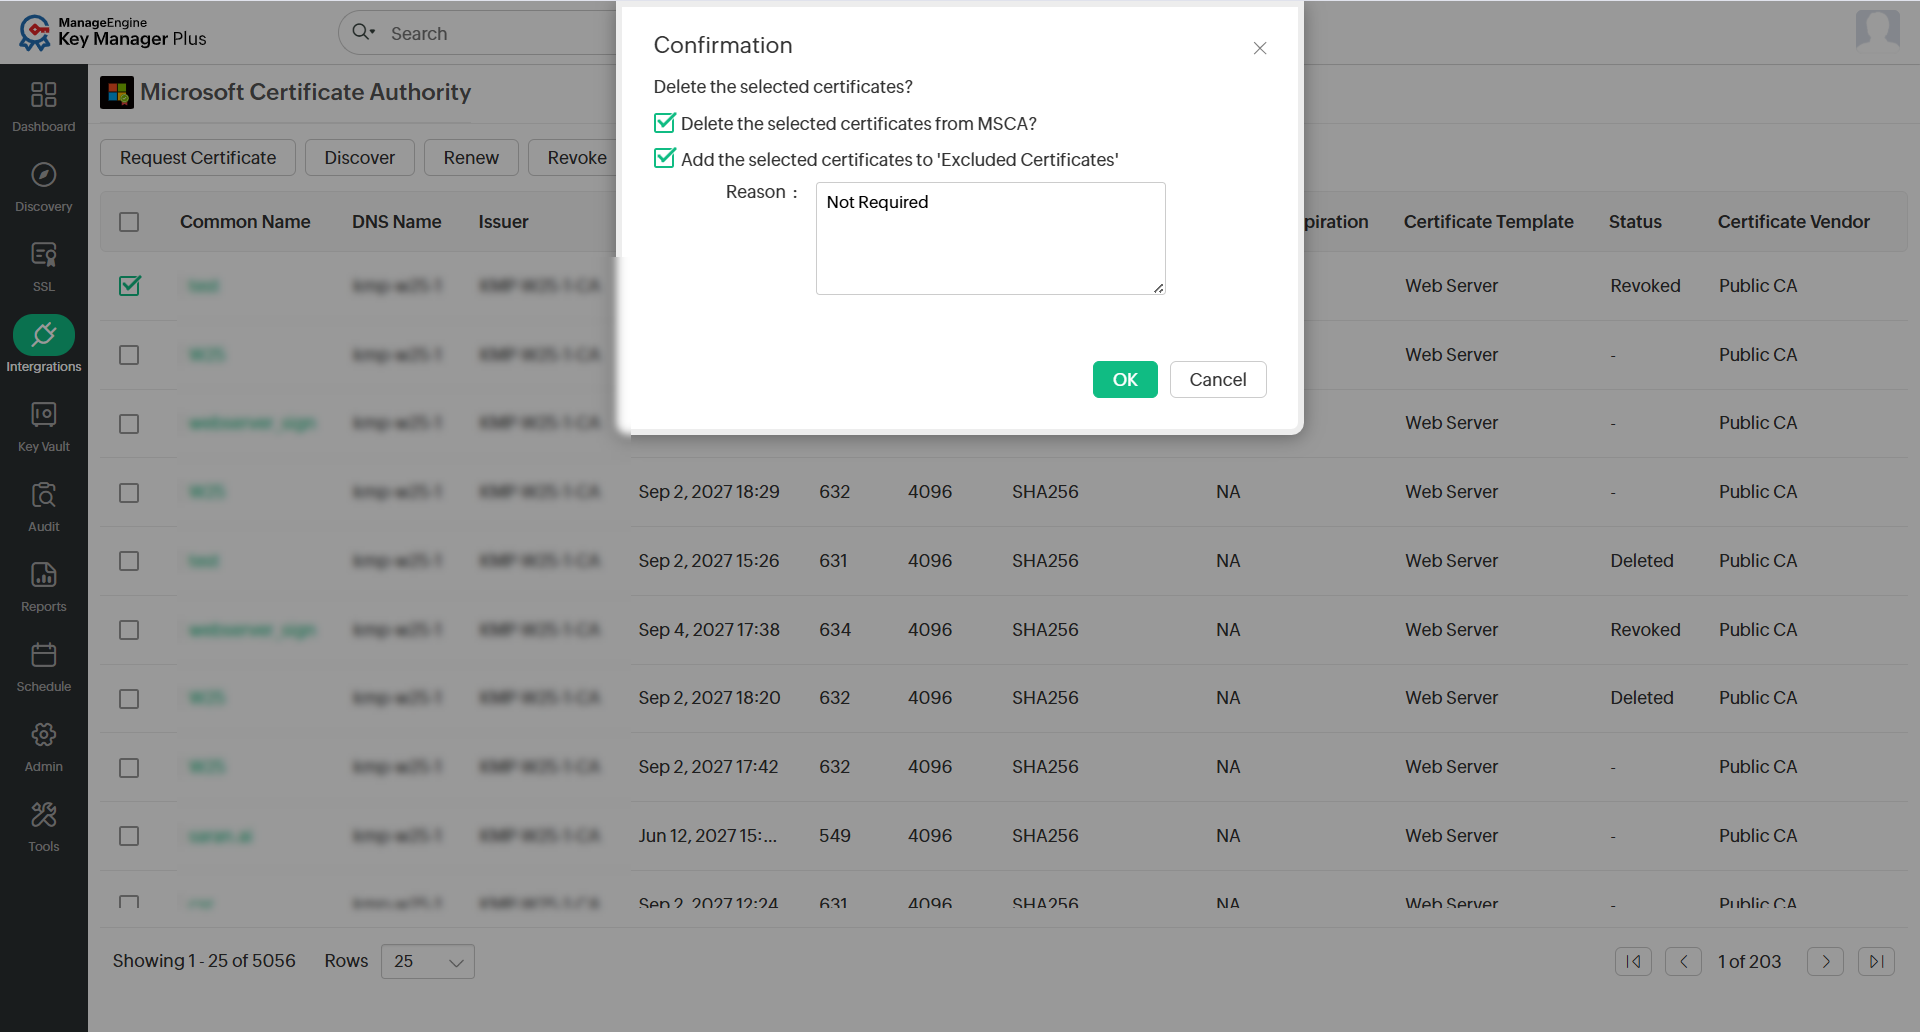1920x1032 pixels.
Task: Click the 'Showing 1 - 25 of 5056' text
Action: (204, 961)
